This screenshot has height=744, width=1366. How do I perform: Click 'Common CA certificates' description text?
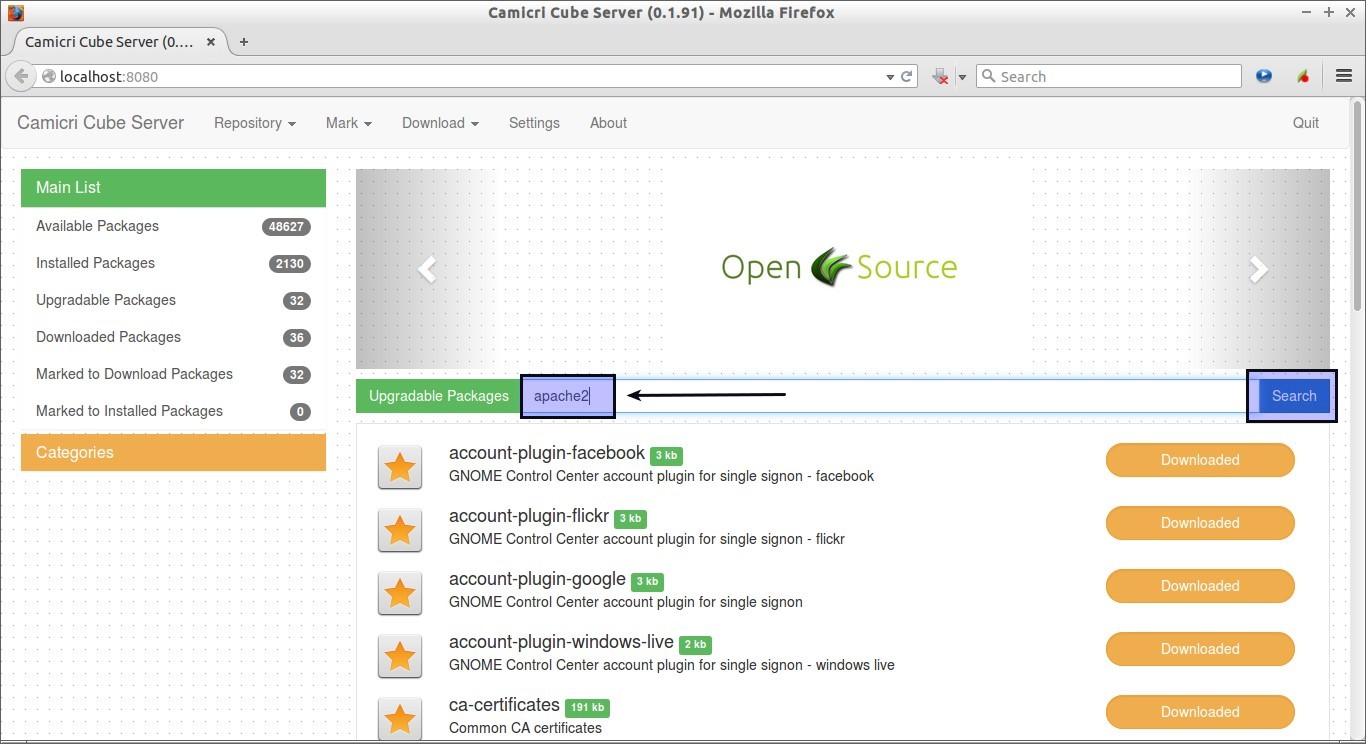[x=525, y=728]
